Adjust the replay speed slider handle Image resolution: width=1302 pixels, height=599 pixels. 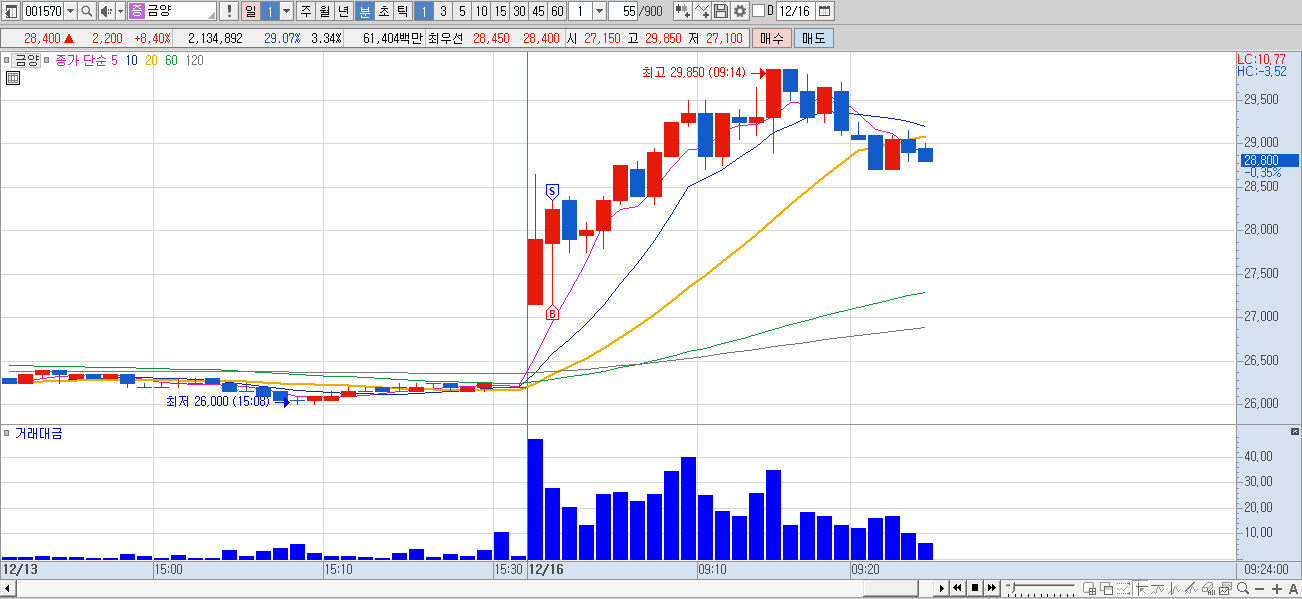point(1013,587)
